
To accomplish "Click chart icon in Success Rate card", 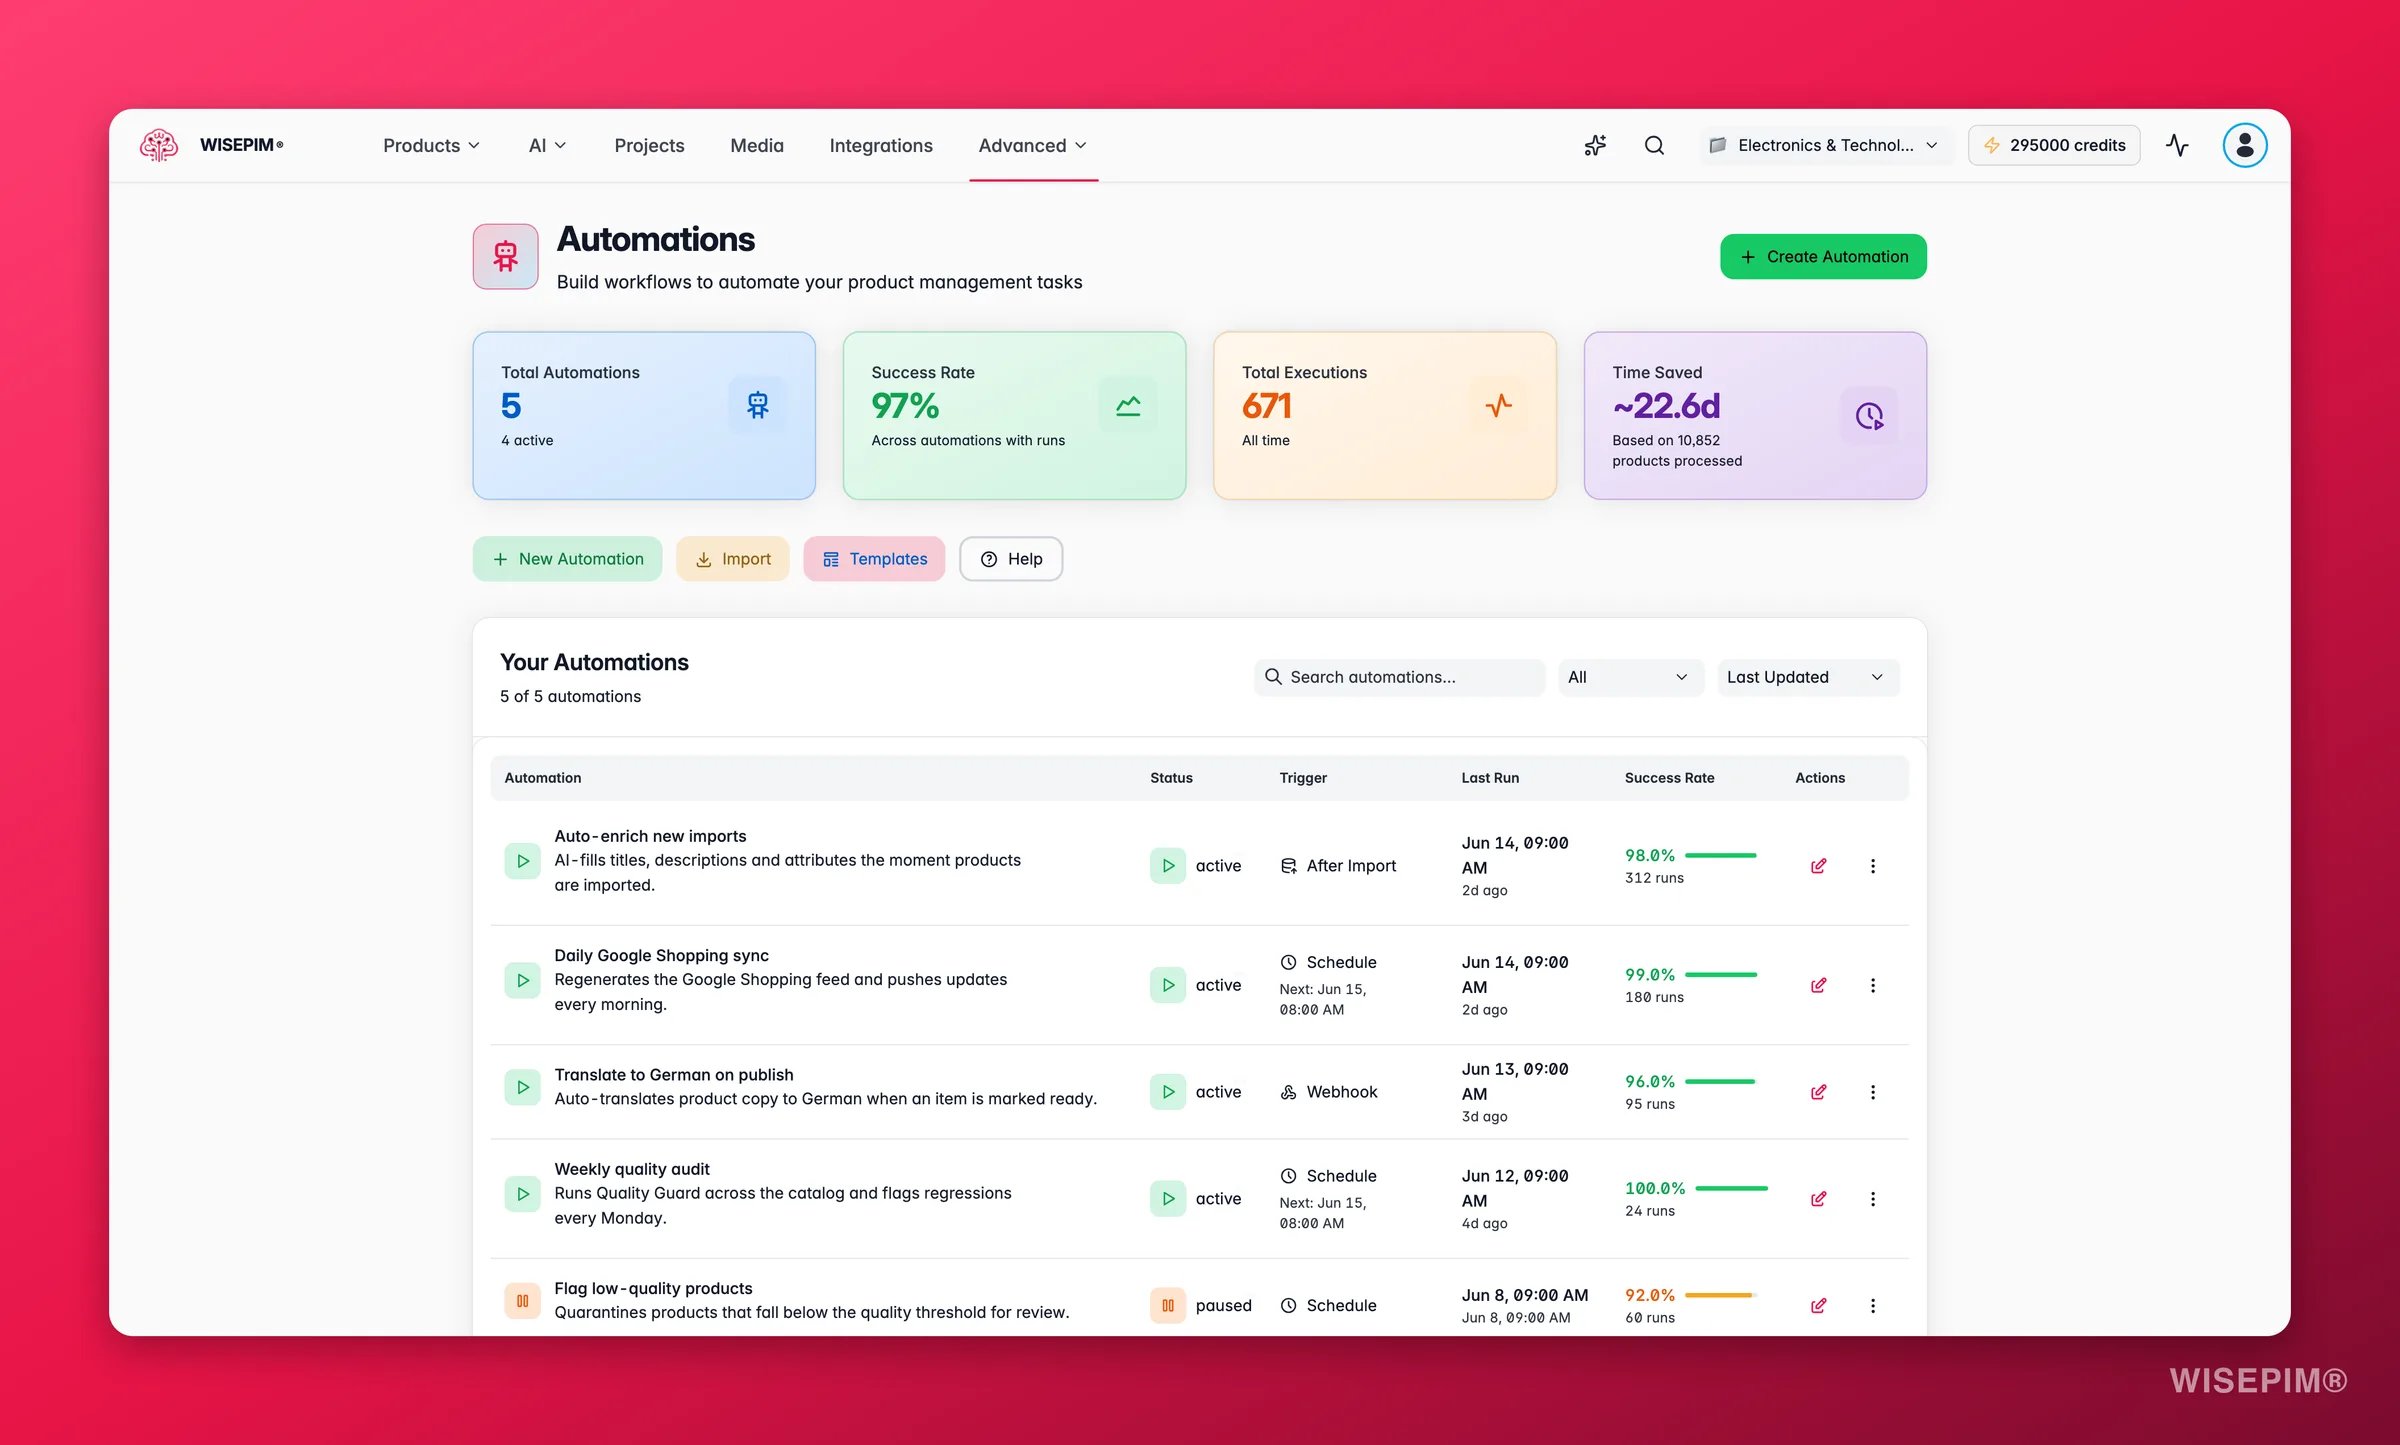I will (x=1128, y=404).
